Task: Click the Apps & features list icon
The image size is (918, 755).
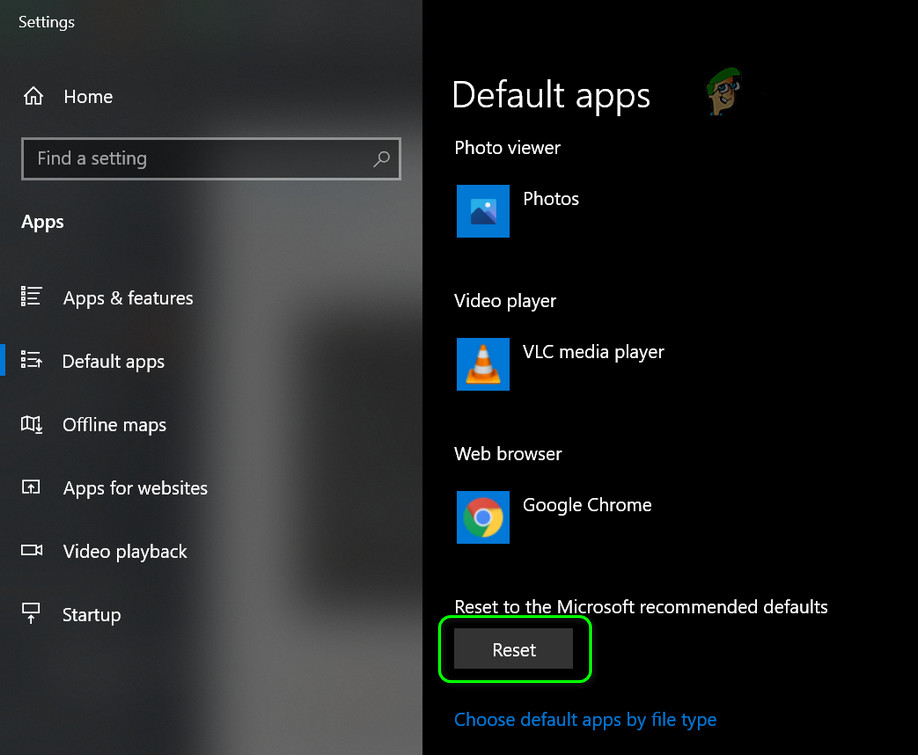Action: [31, 296]
